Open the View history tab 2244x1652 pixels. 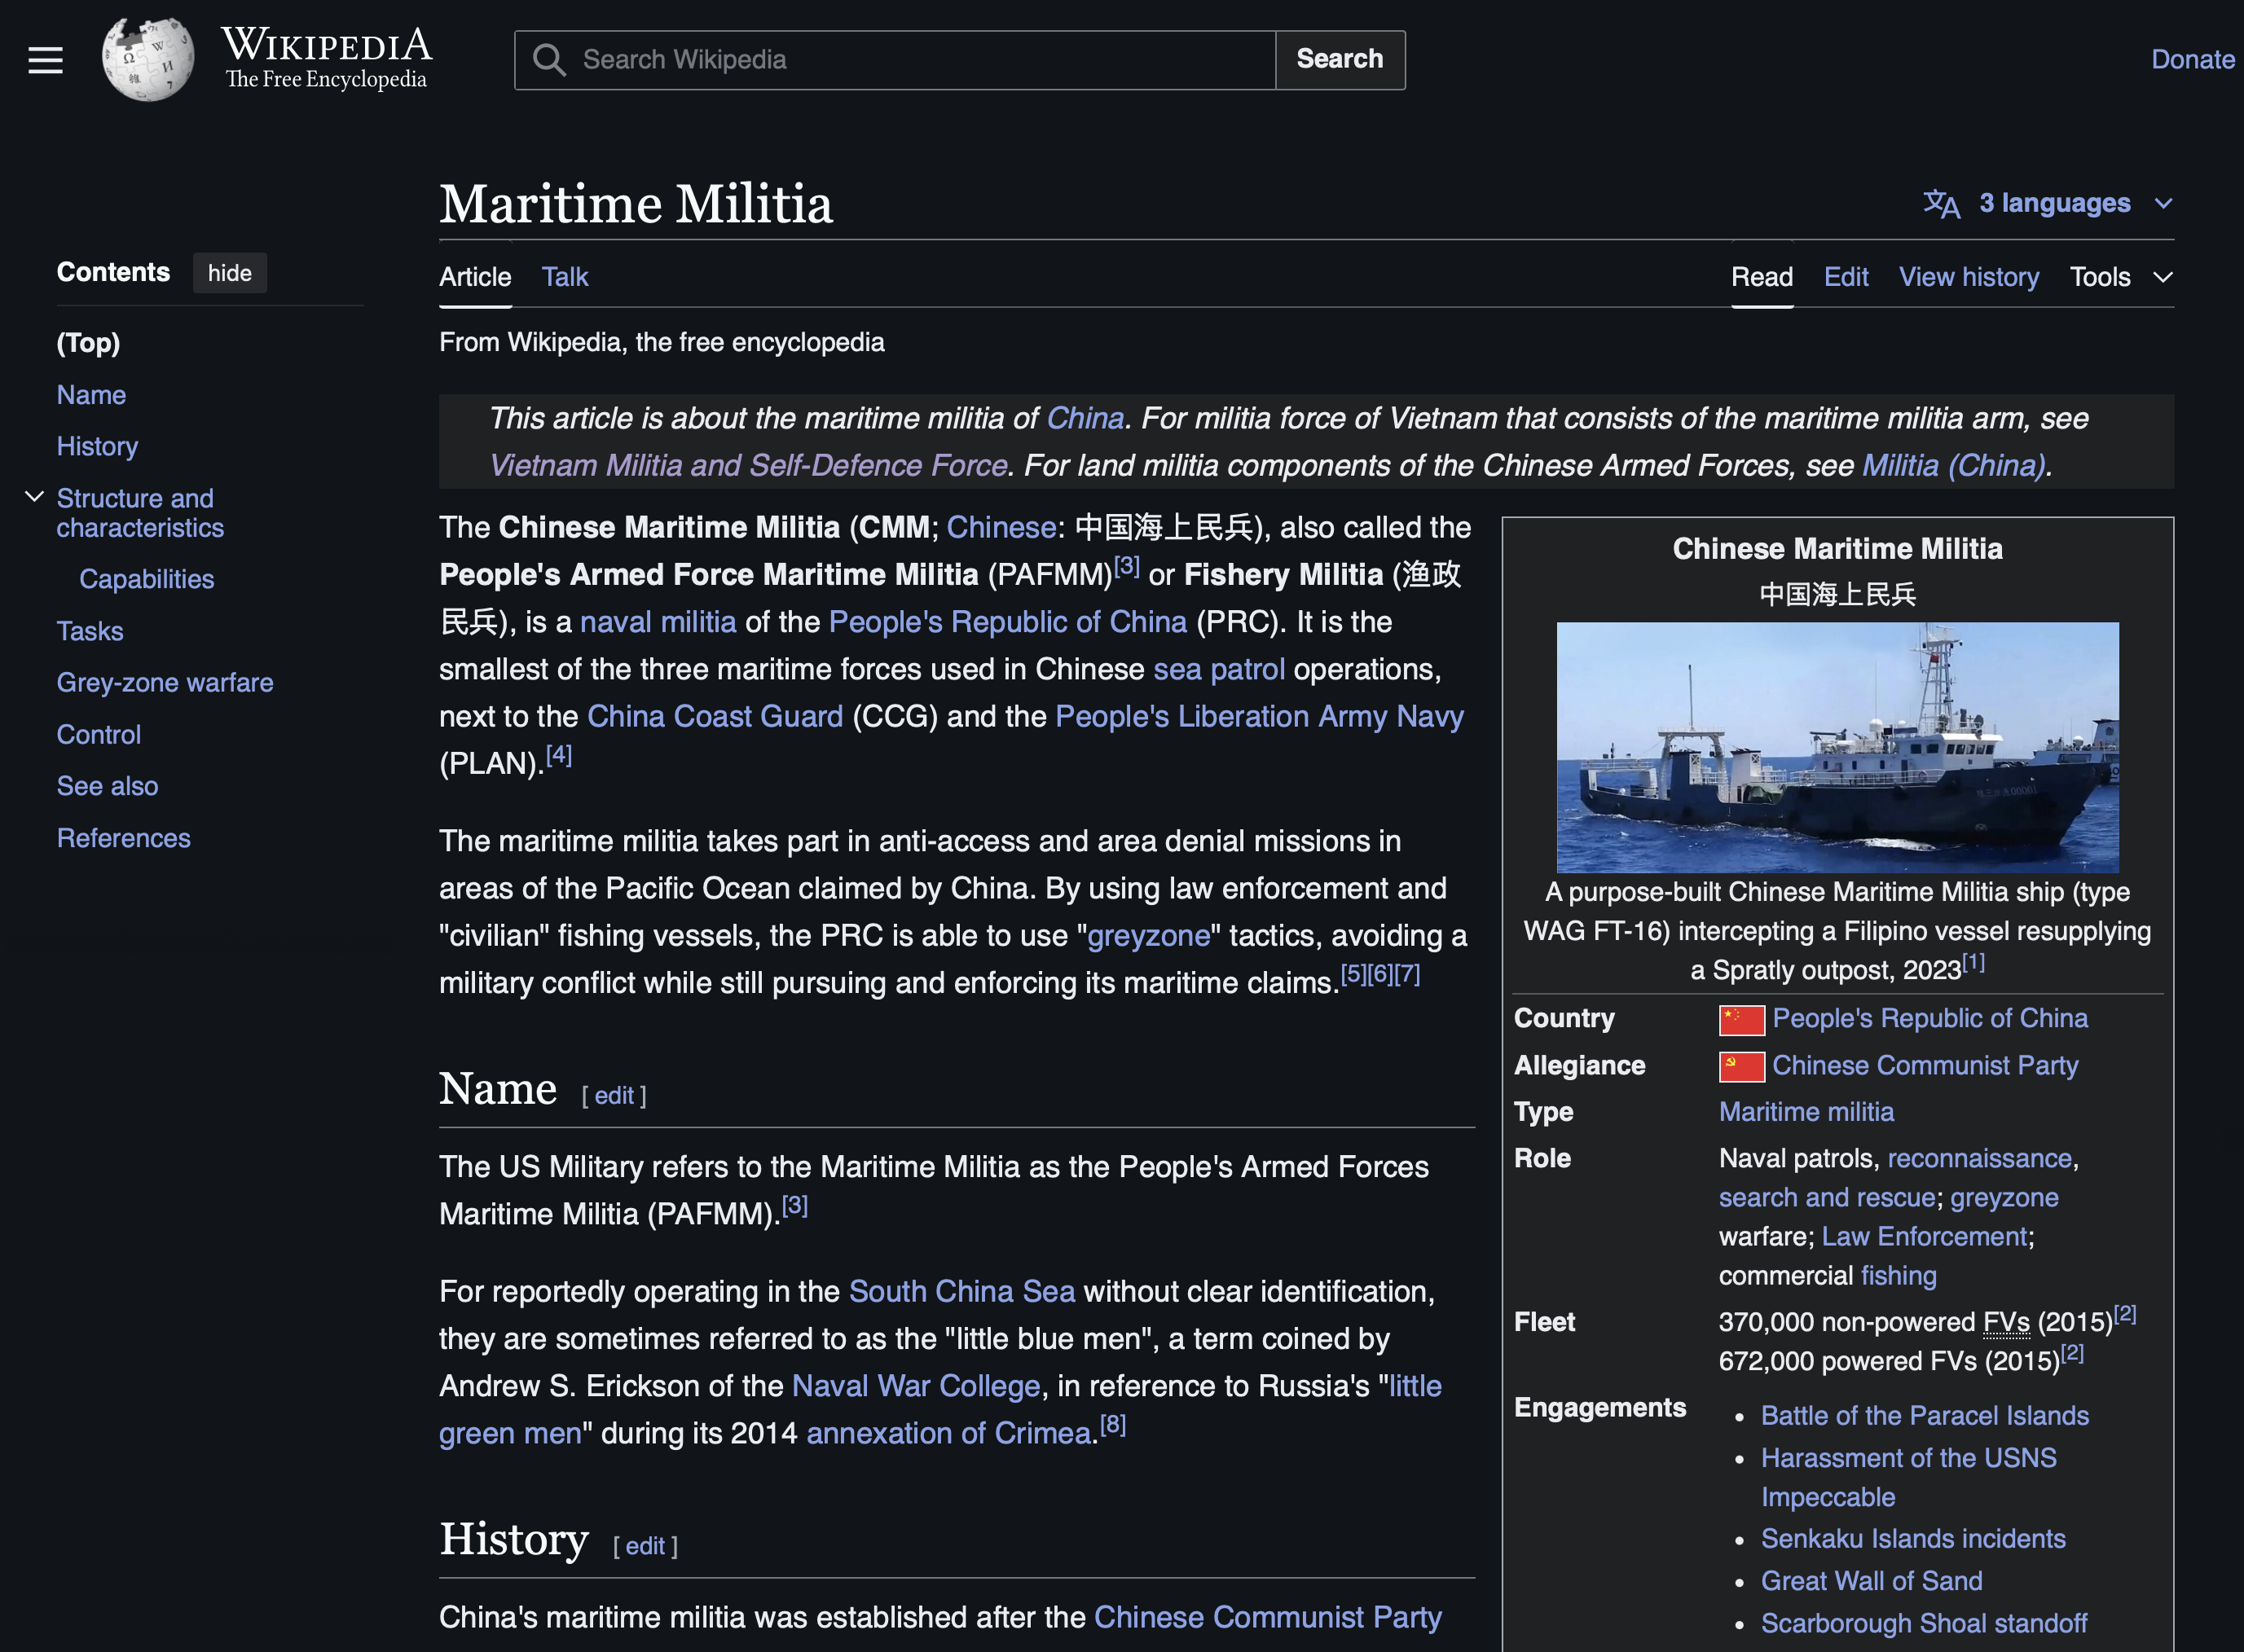point(1968,277)
